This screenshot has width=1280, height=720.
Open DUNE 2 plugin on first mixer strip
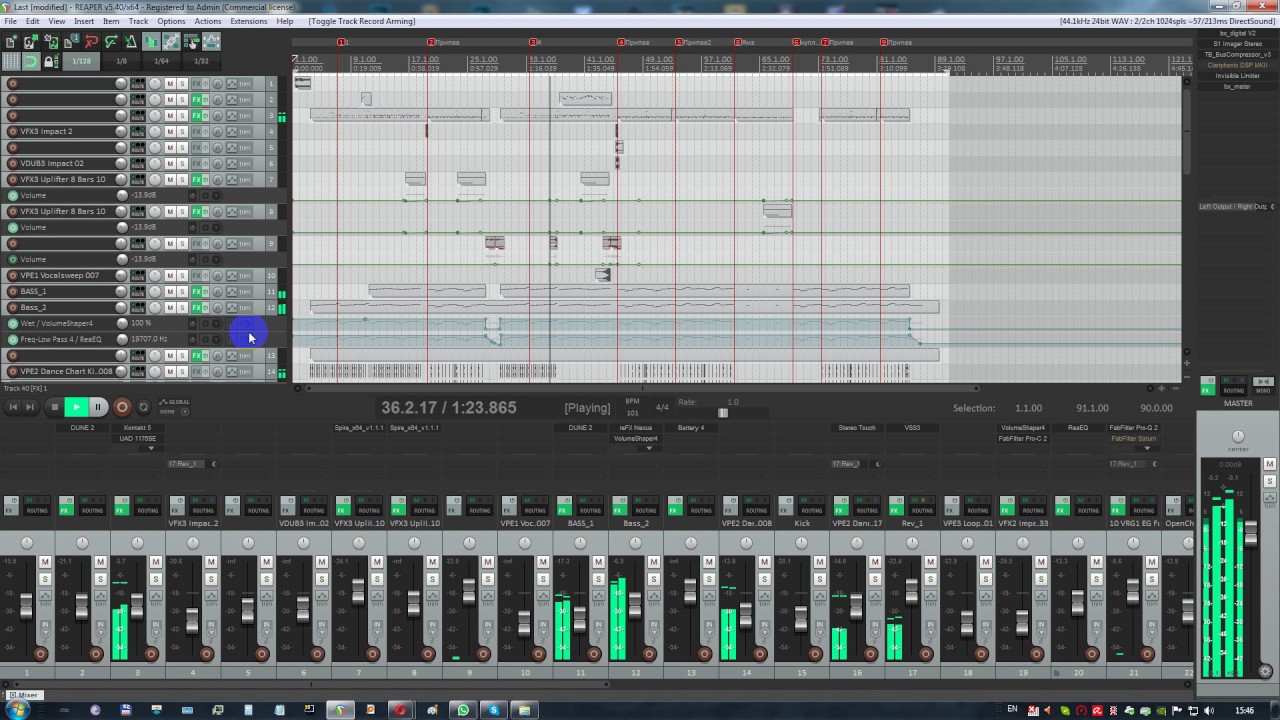(82, 428)
